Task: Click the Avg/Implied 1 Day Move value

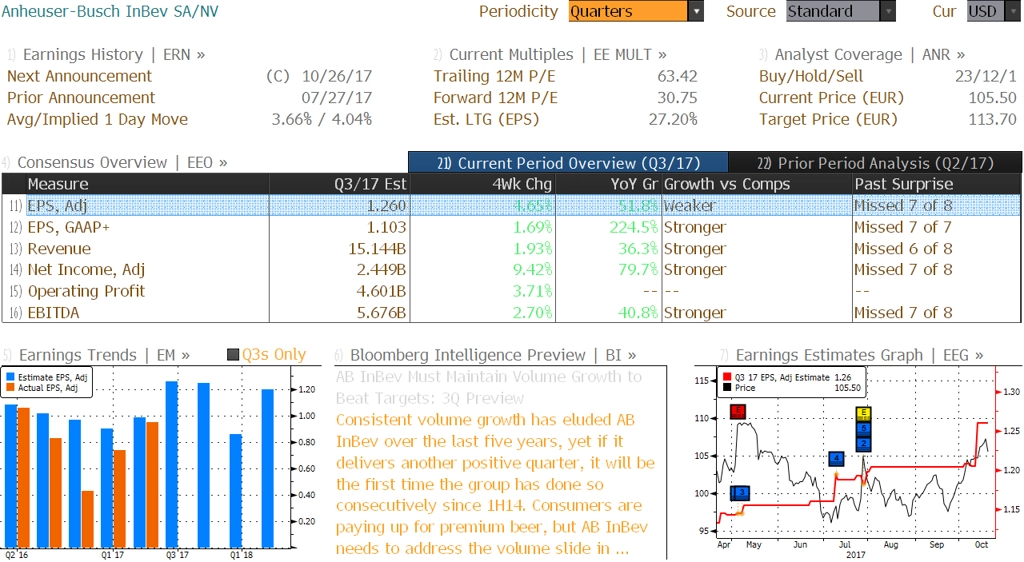Action: [x=322, y=119]
